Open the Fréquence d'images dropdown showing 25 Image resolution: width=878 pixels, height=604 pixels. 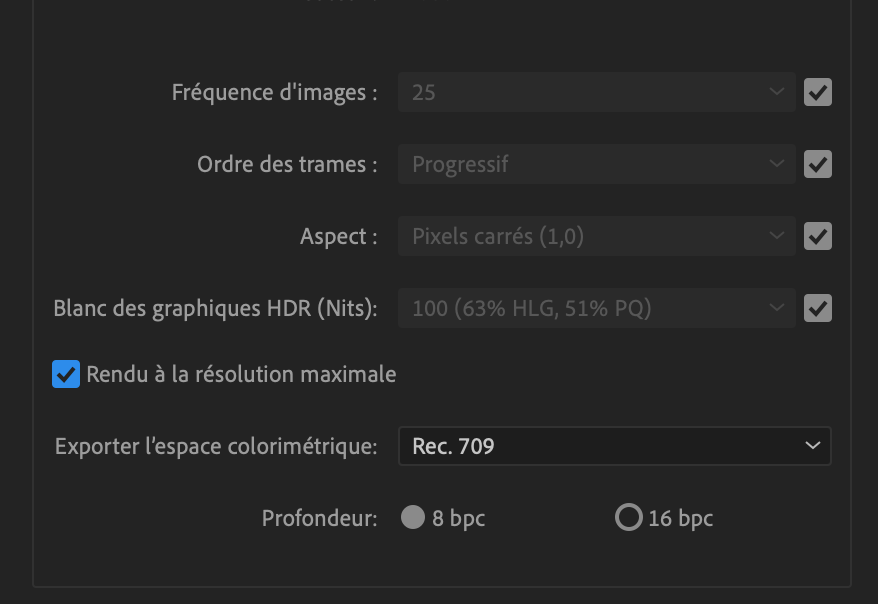(x=596, y=93)
